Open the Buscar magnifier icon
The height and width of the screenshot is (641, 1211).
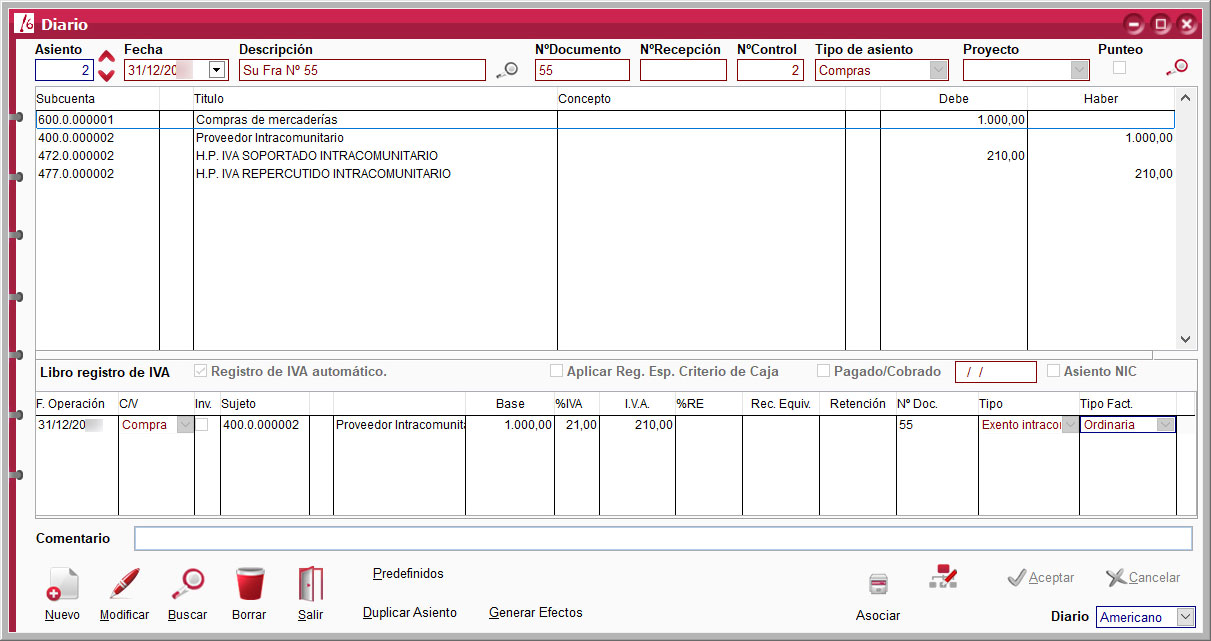pos(188,583)
